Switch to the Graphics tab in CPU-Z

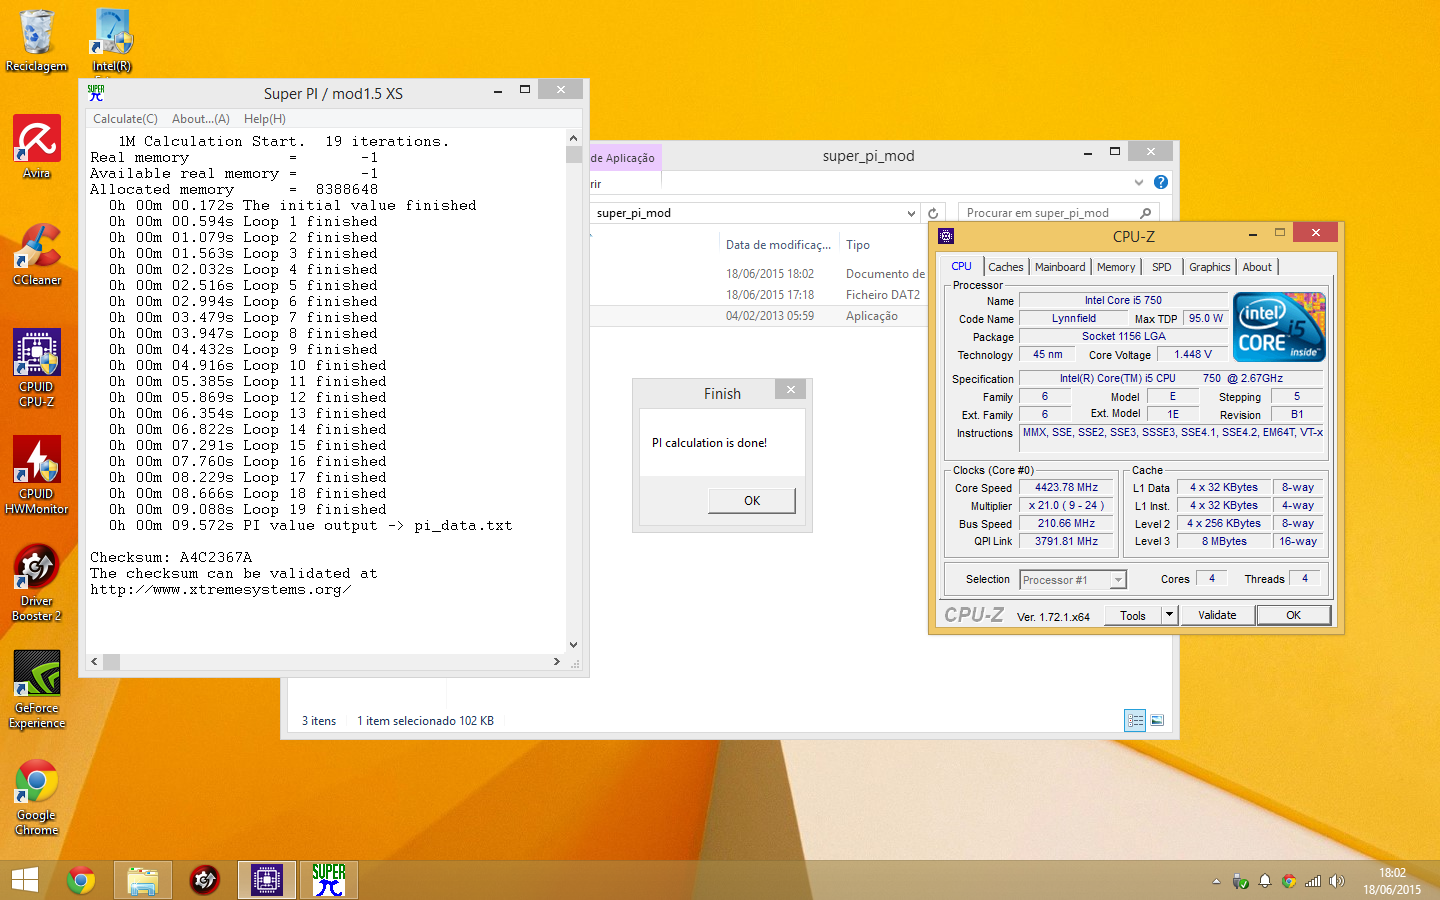pyautogui.click(x=1210, y=267)
